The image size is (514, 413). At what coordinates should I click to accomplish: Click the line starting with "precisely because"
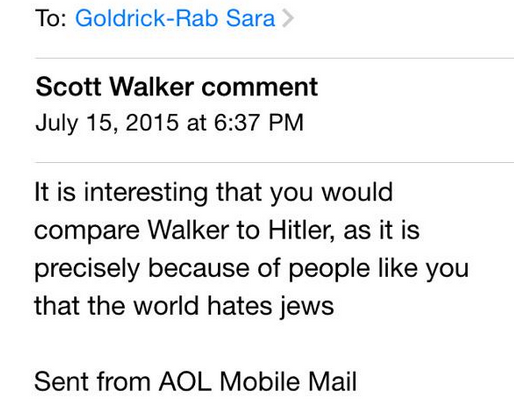coord(252,269)
